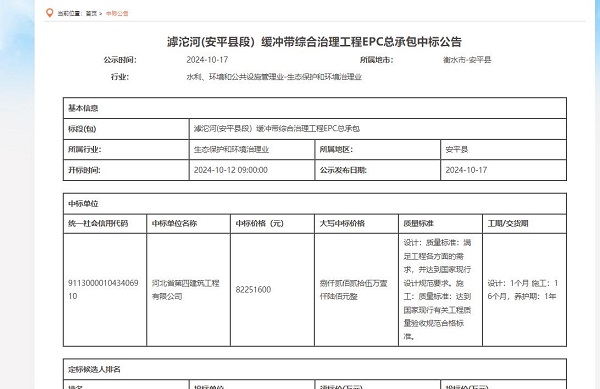Select the unified social credit code value
This screenshot has width=600, height=389.
[x=103, y=290]
